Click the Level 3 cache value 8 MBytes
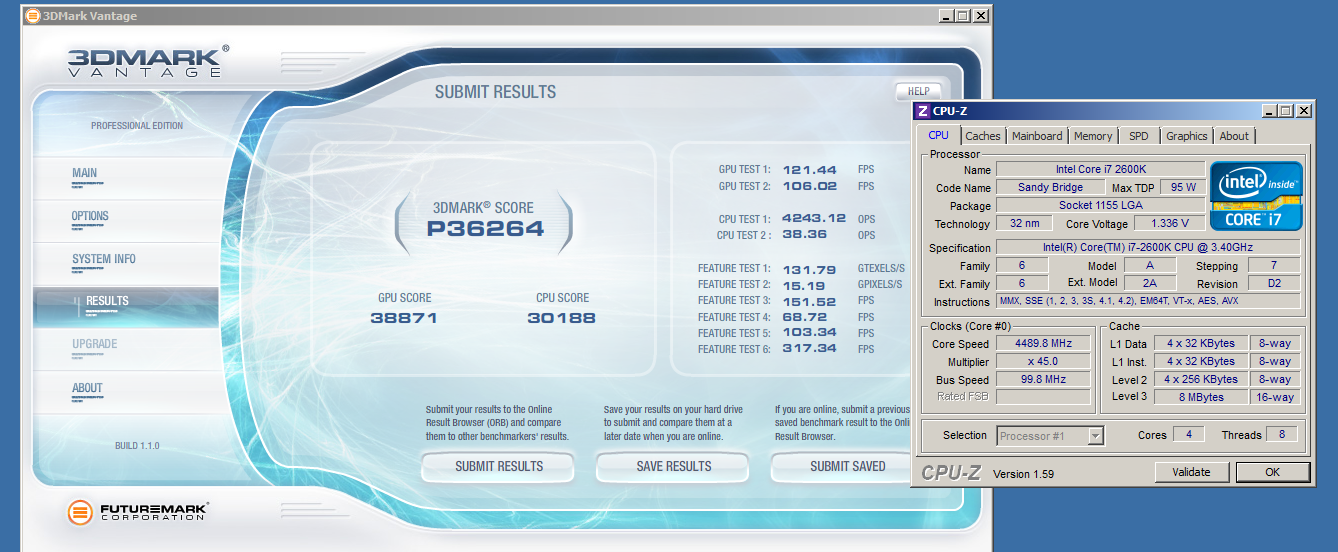The height and width of the screenshot is (552, 1338). point(1200,397)
